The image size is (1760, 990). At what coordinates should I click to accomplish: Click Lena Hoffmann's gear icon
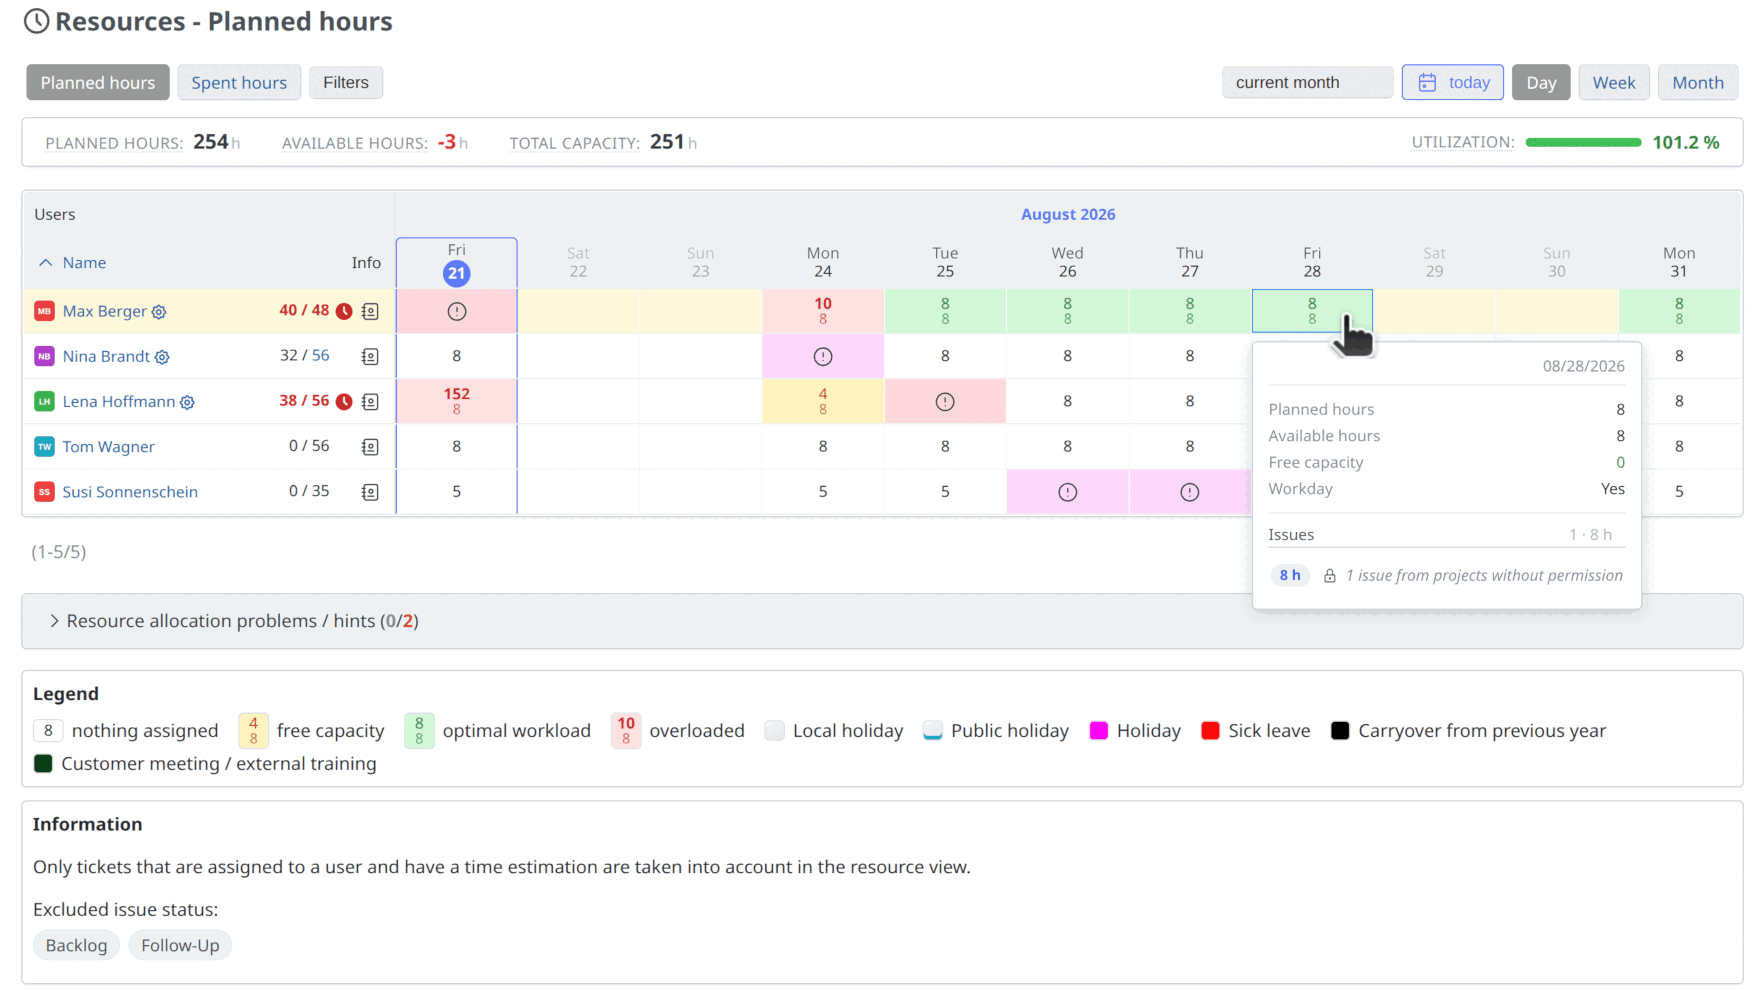[187, 402]
